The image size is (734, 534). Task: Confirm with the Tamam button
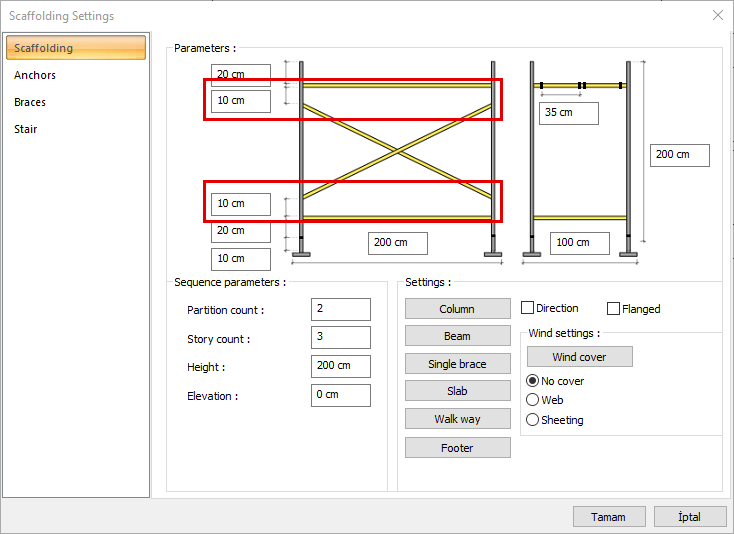(608, 517)
